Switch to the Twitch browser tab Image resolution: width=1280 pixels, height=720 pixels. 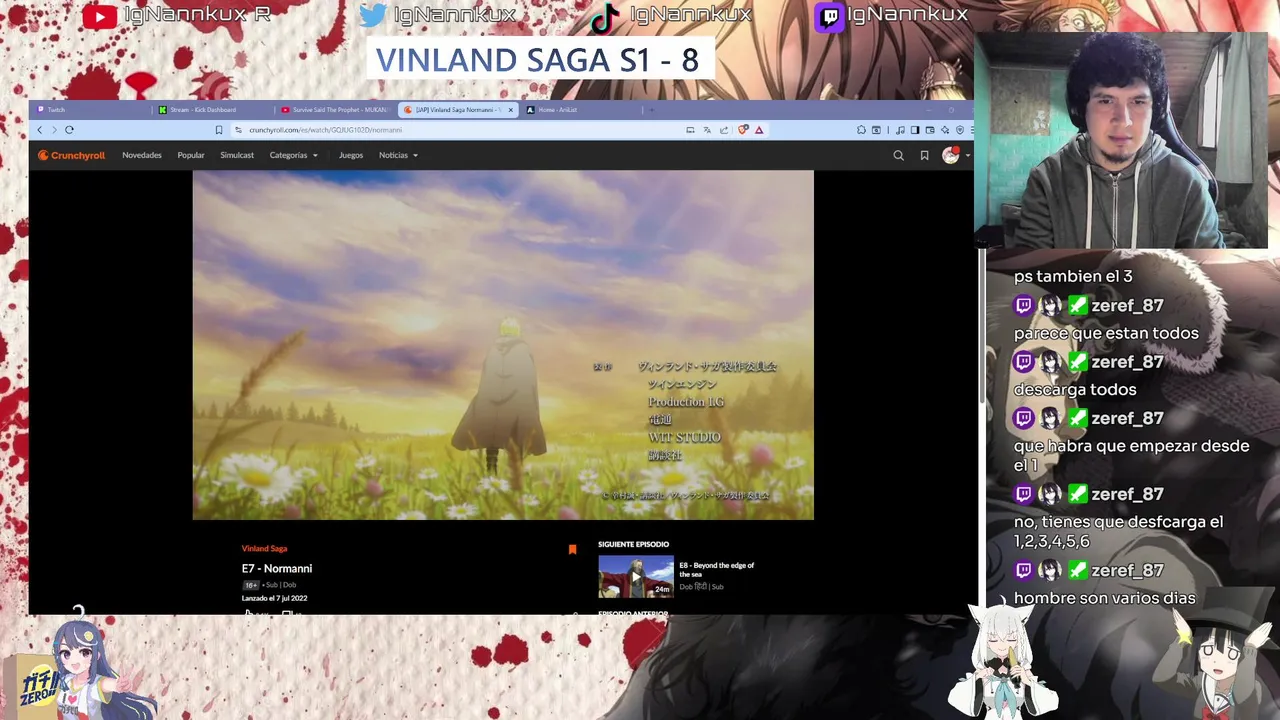point(90,110)
